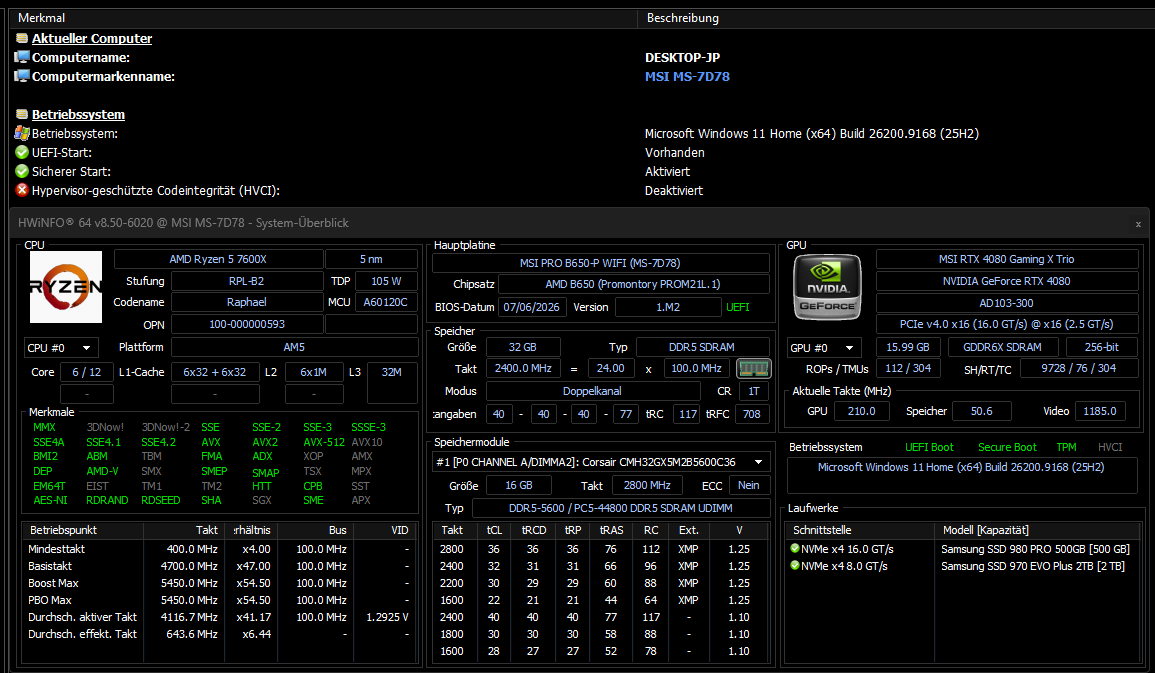Click the GPU clock 210.0 field
This screenshot has height=673, width=1155.
(x=861, y=411)
